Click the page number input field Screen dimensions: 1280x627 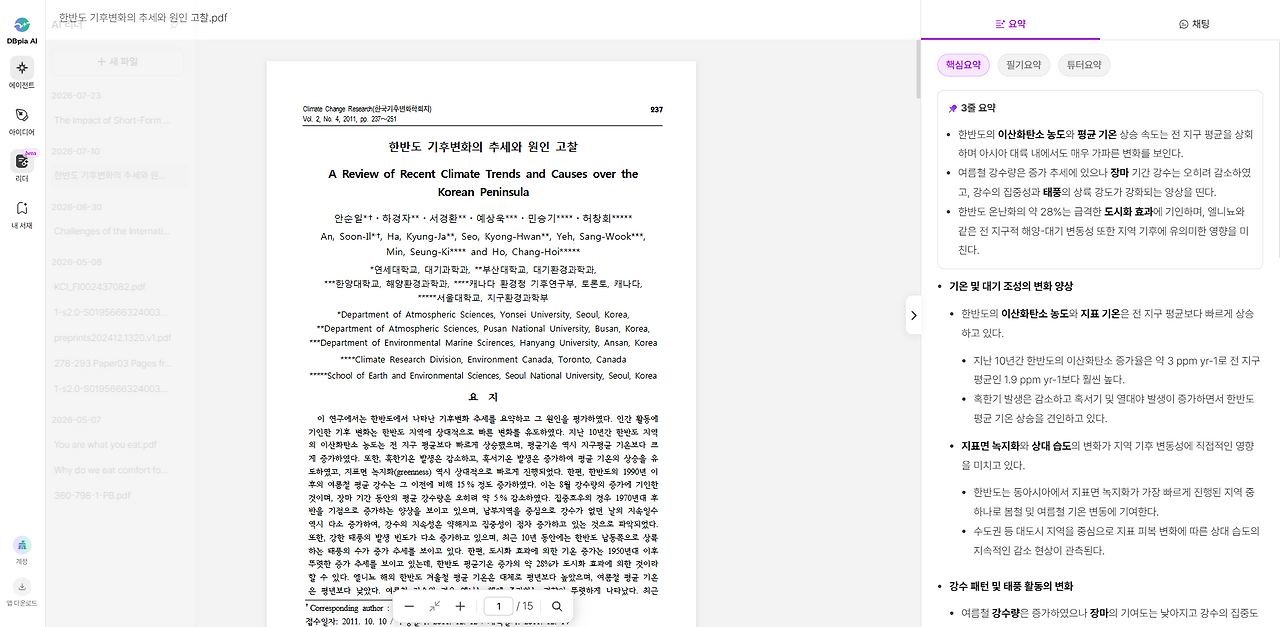[x=498, y=606]
